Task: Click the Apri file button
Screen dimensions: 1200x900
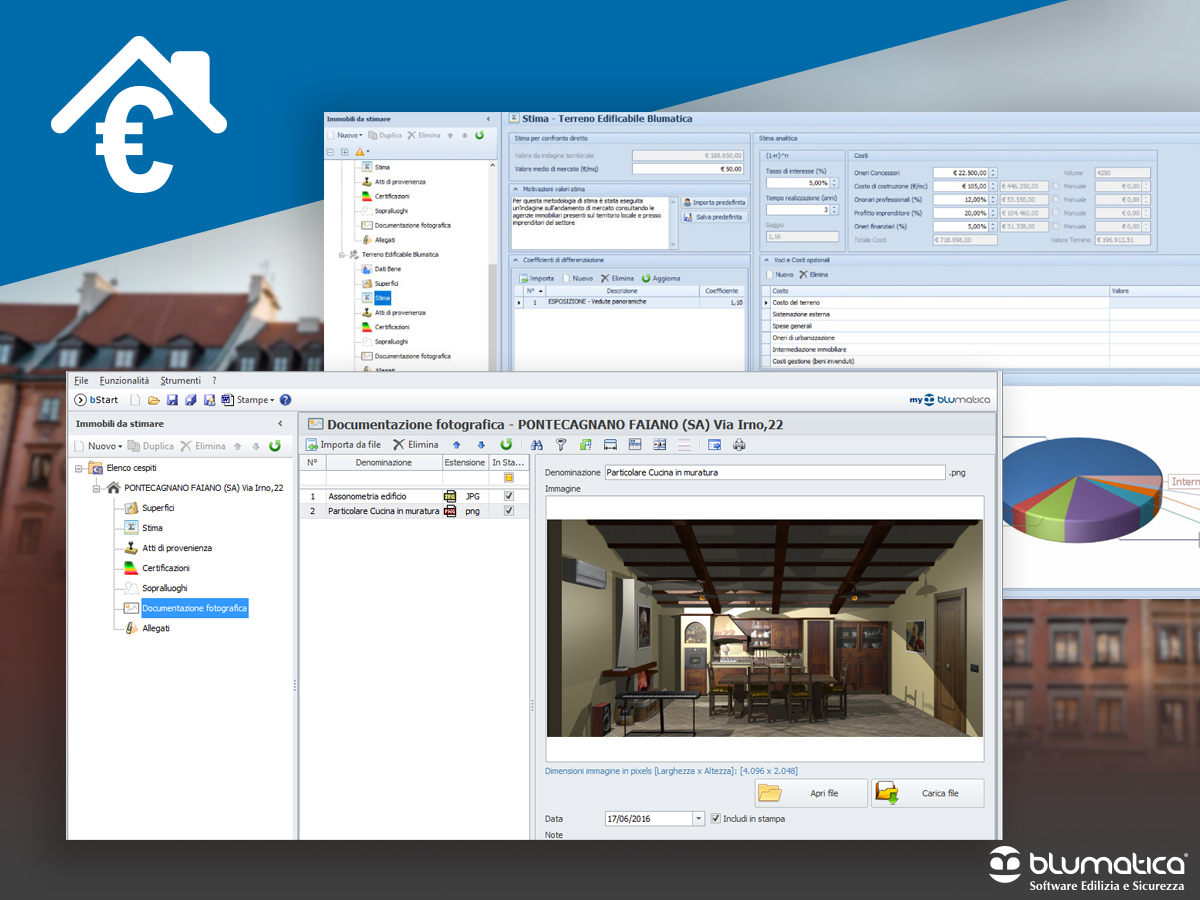Action: tap(810, 793)
